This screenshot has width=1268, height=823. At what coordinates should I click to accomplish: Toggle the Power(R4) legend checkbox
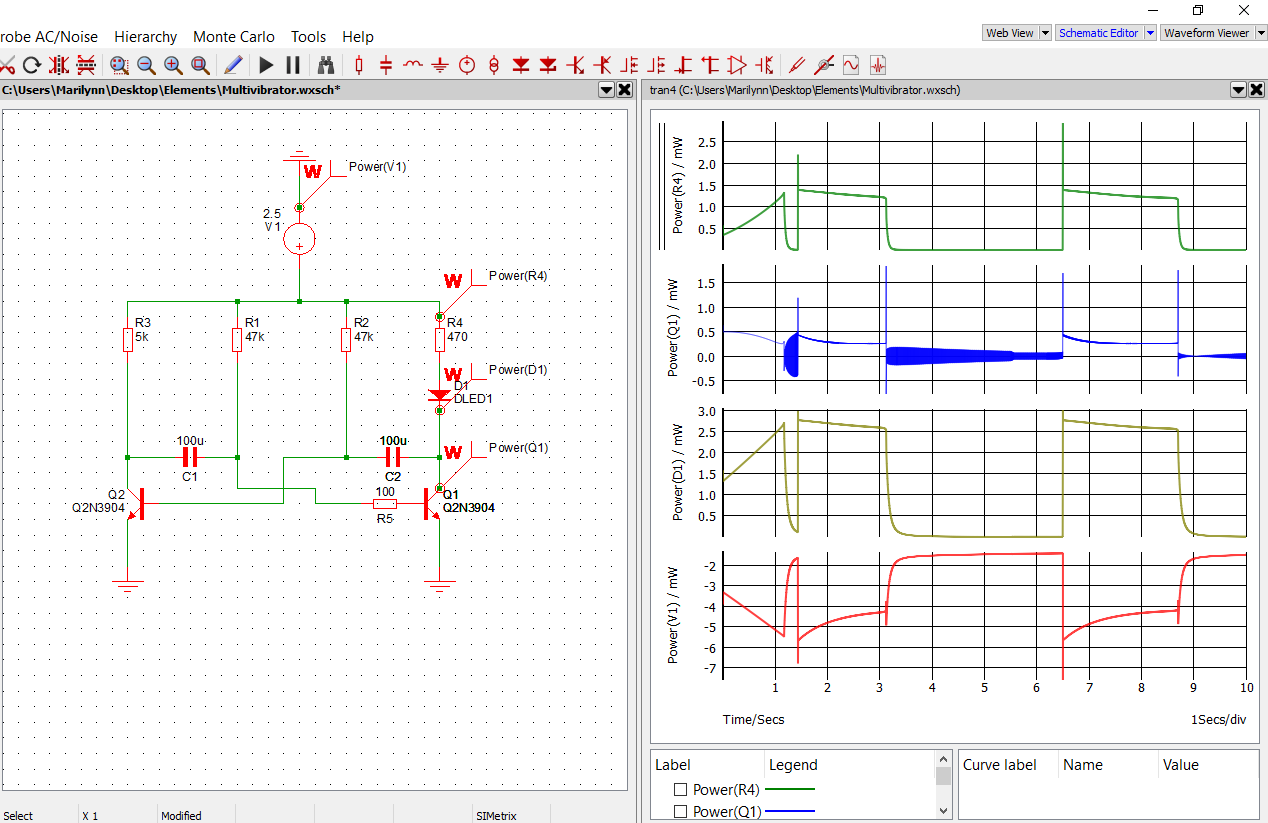681,790
